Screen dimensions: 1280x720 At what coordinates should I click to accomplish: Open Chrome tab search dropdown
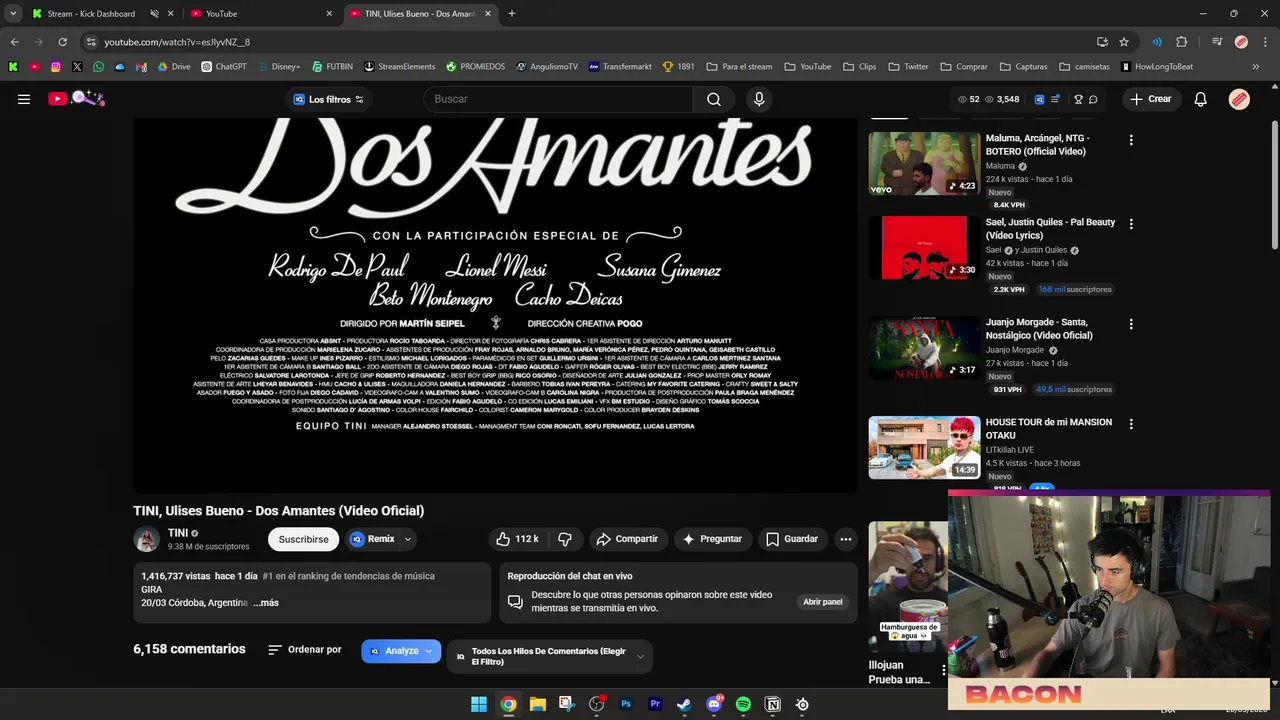13,14
